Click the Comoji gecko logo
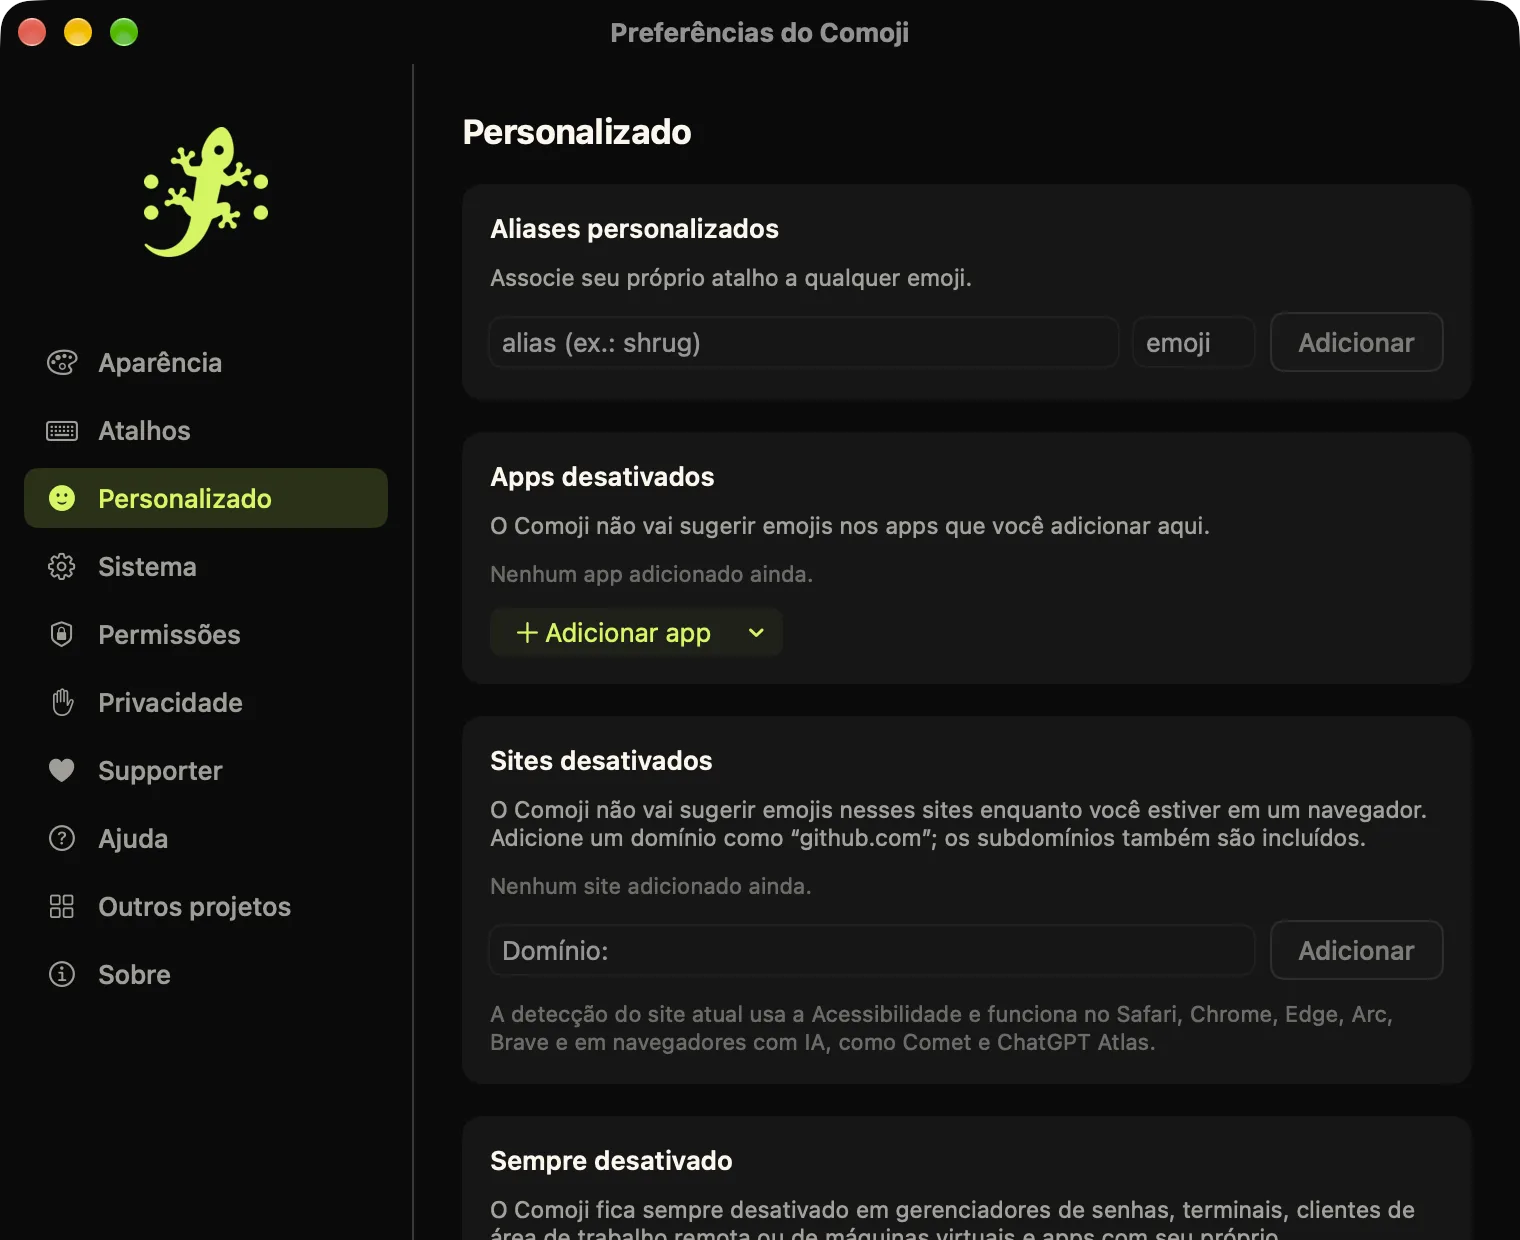The image size is (1520, 1240). point(206,192)
